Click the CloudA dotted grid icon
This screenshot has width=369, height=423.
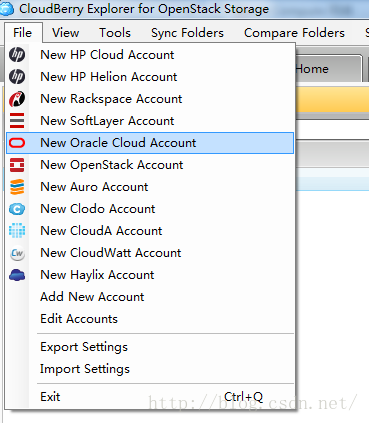(17, 231)
